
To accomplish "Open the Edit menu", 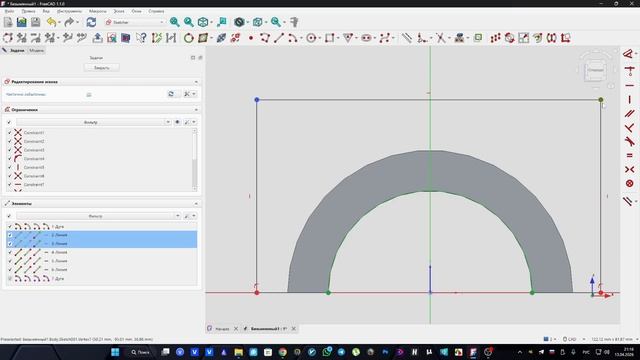I will (28, 11).
